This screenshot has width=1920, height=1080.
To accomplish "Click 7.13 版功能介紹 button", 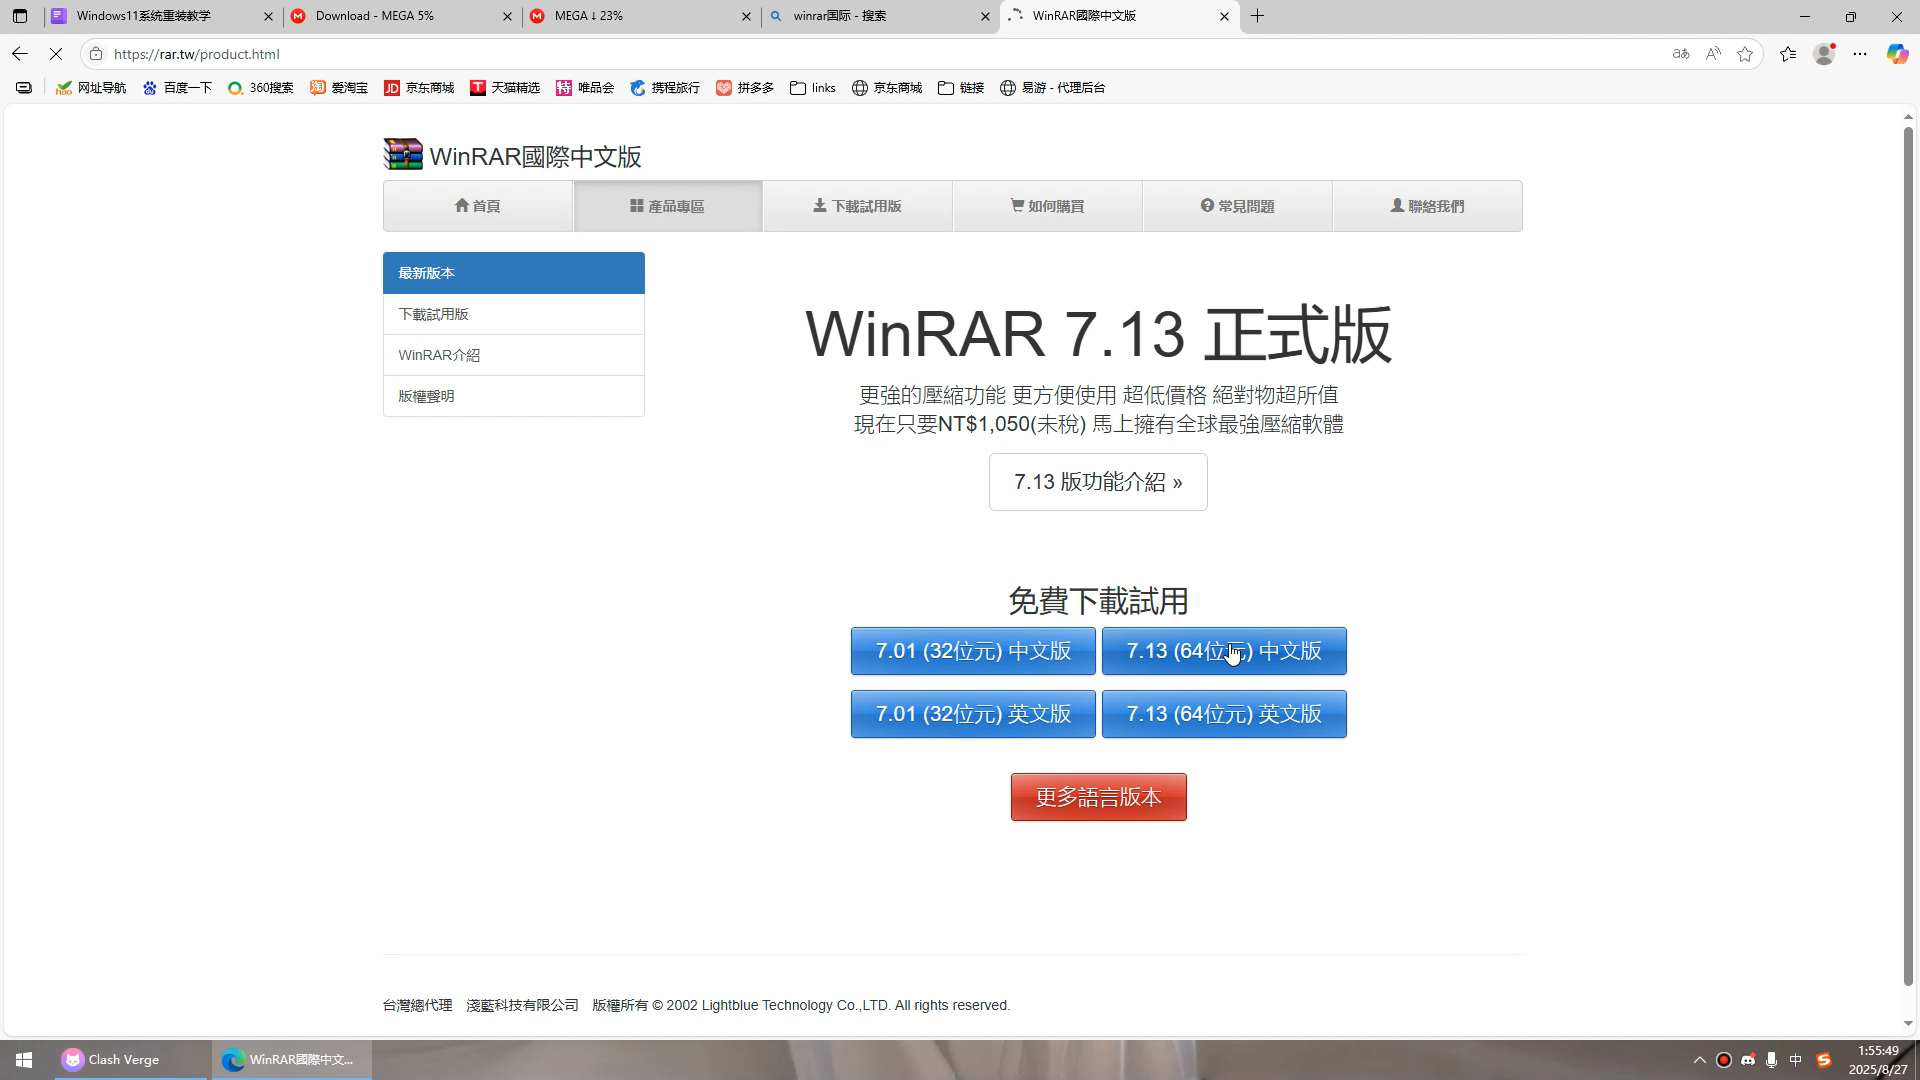I will (x=1098, y=482).
